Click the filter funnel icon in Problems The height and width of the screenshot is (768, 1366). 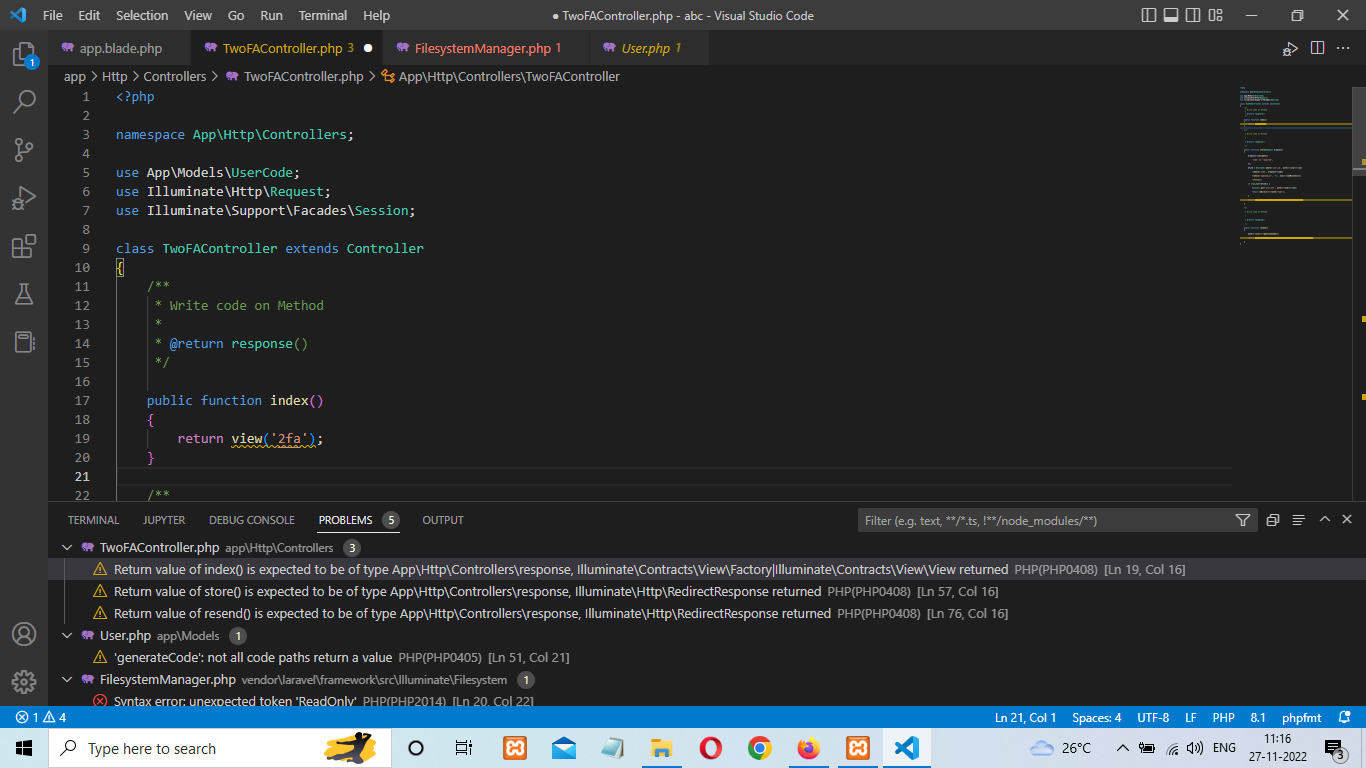click(1242, 520)
